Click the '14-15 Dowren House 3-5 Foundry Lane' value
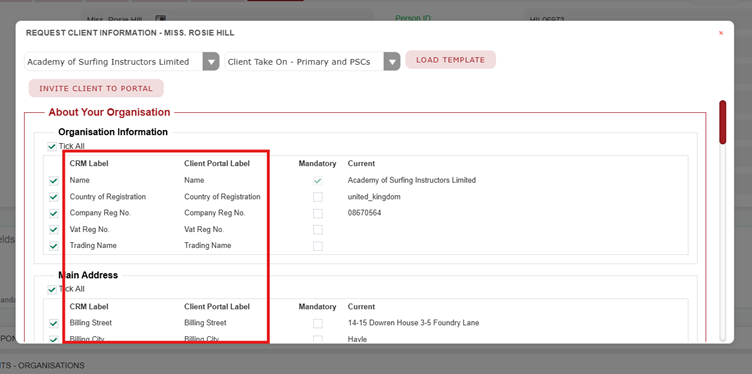The width and height of the screenshot is (752, 374). pyautogui.click(x=413, y=323)
